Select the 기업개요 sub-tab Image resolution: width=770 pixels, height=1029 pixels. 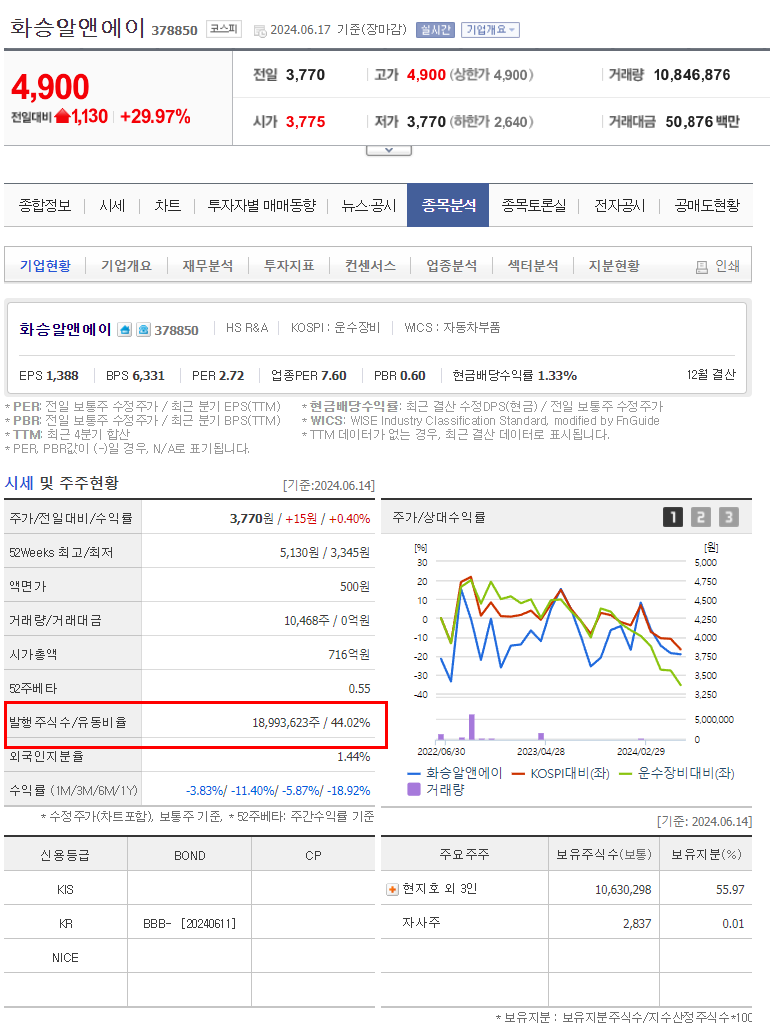(x=126, y=266)
